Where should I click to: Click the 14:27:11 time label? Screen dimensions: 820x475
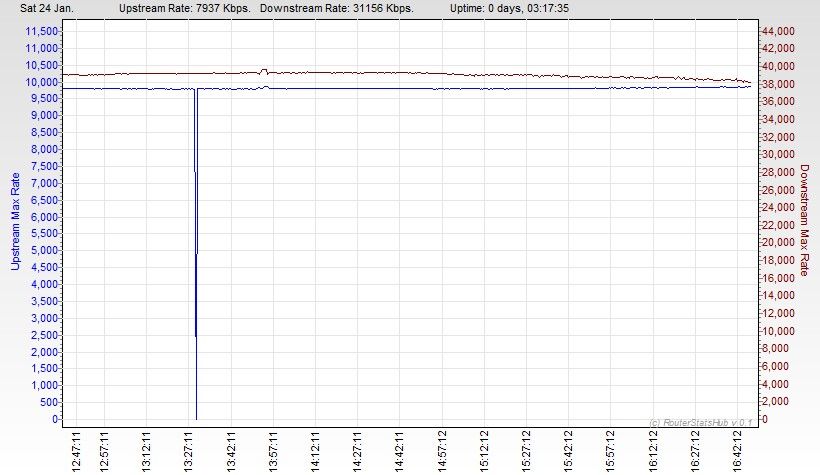tap(357, 451)
